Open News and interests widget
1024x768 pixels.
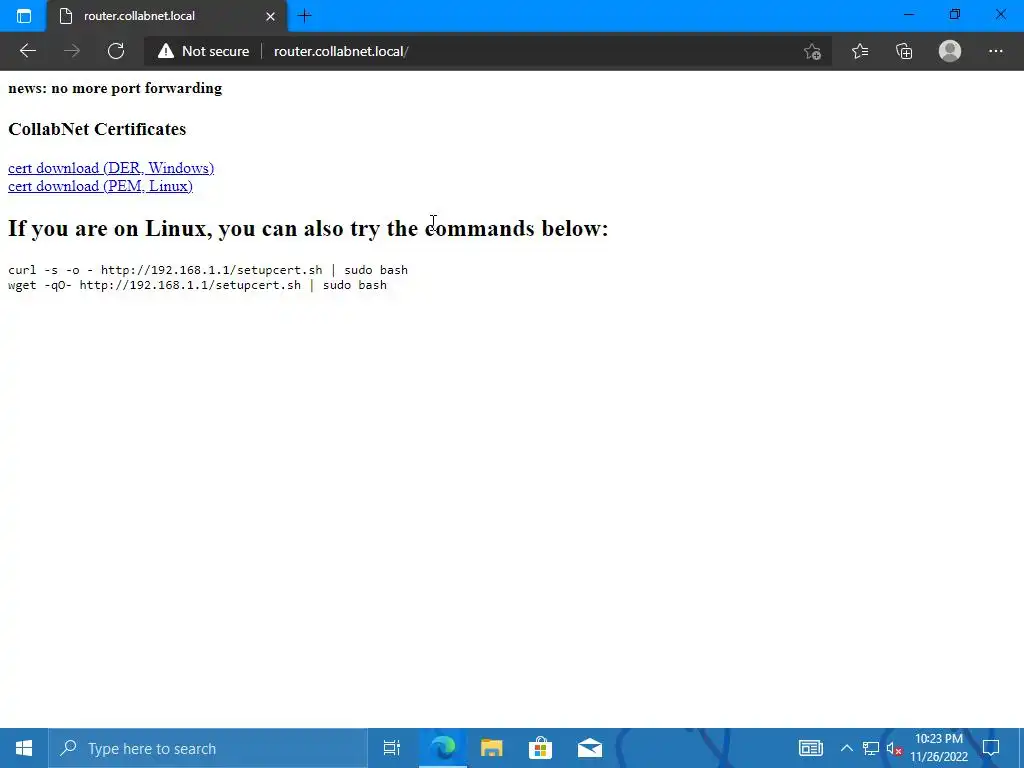pos(810,748)
